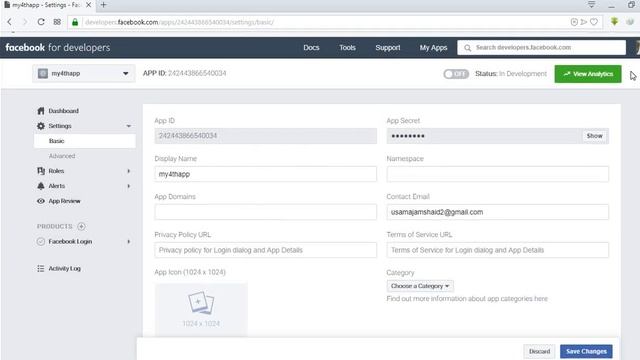640x360 pixels.
Task: Open the my4thapp app selector dropdown
Action: (x=84, y=73)
